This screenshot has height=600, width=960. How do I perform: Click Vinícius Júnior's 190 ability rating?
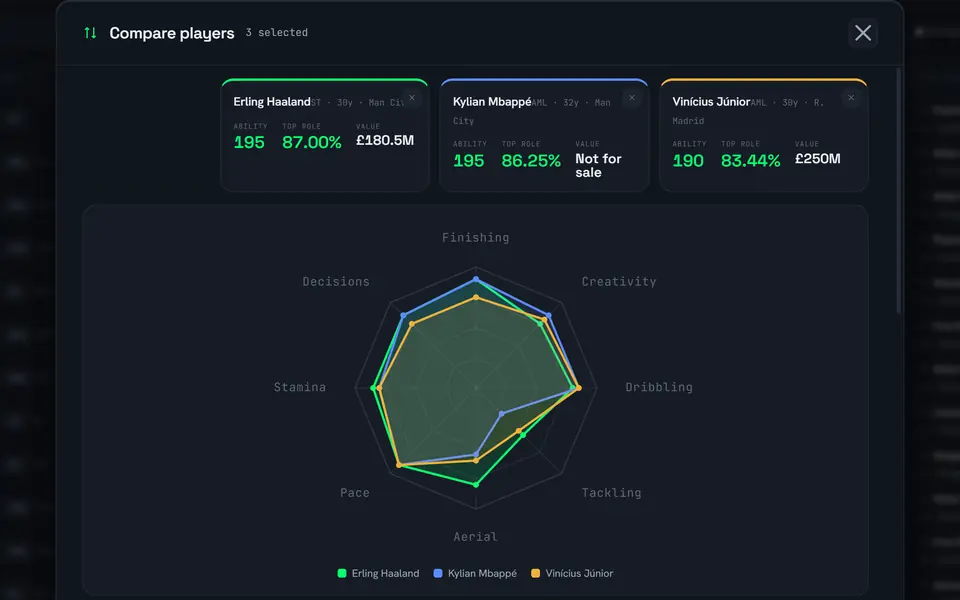pos(688,160)
